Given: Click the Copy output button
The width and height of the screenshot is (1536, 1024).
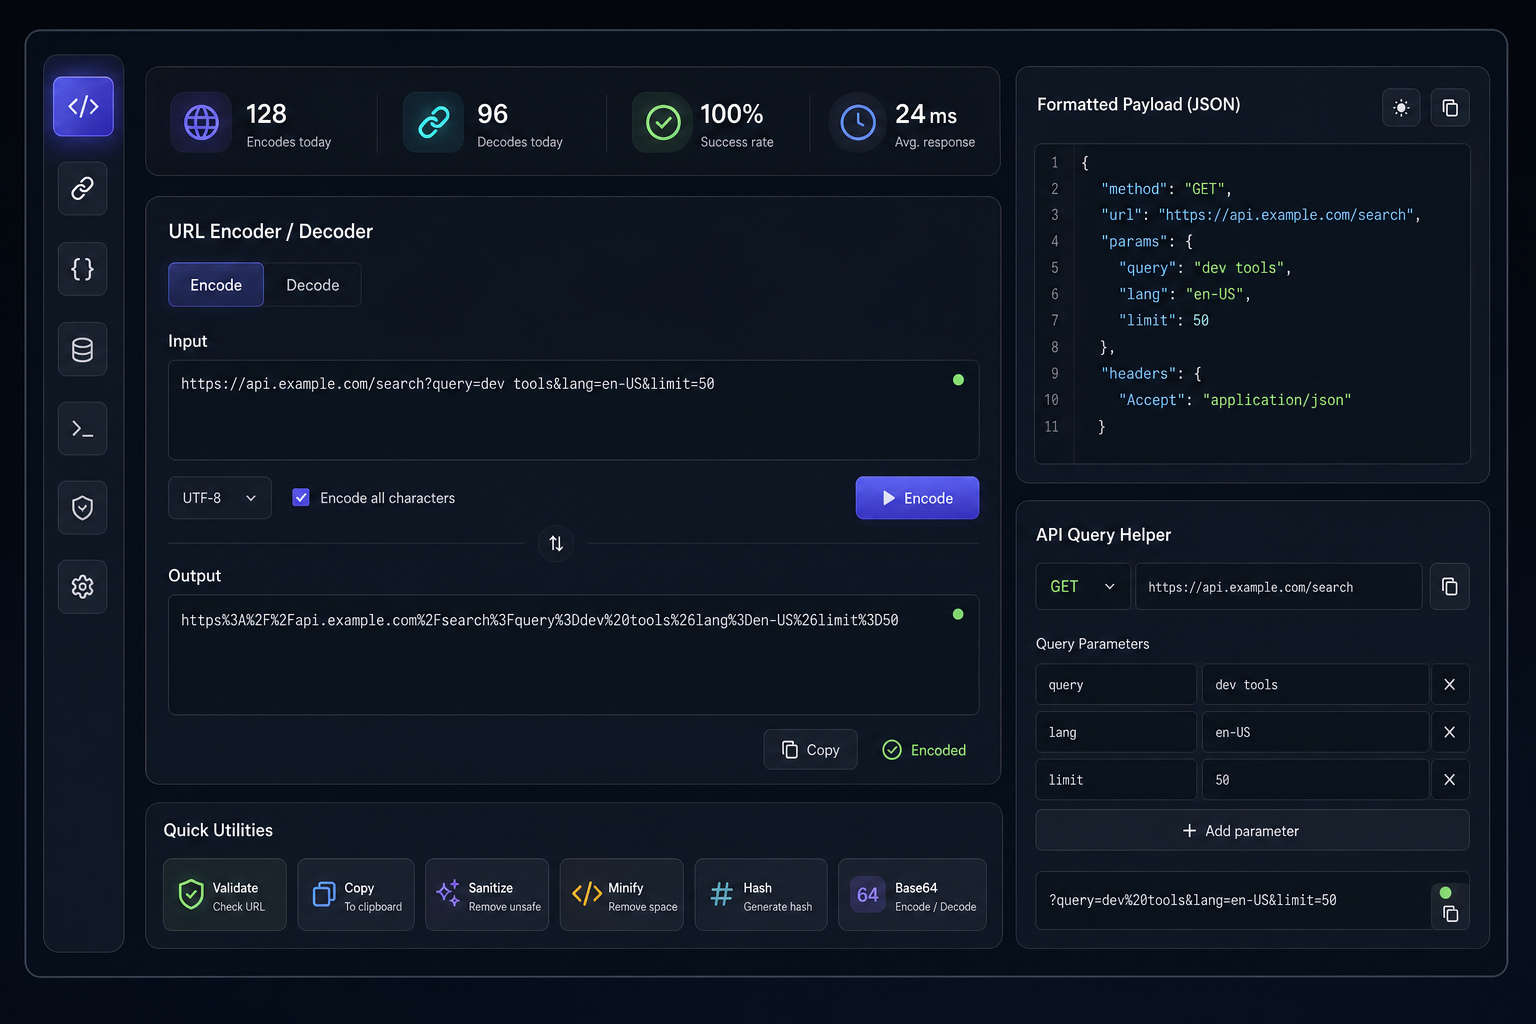Looking at the screenshot, I should (x=810, y=750).
